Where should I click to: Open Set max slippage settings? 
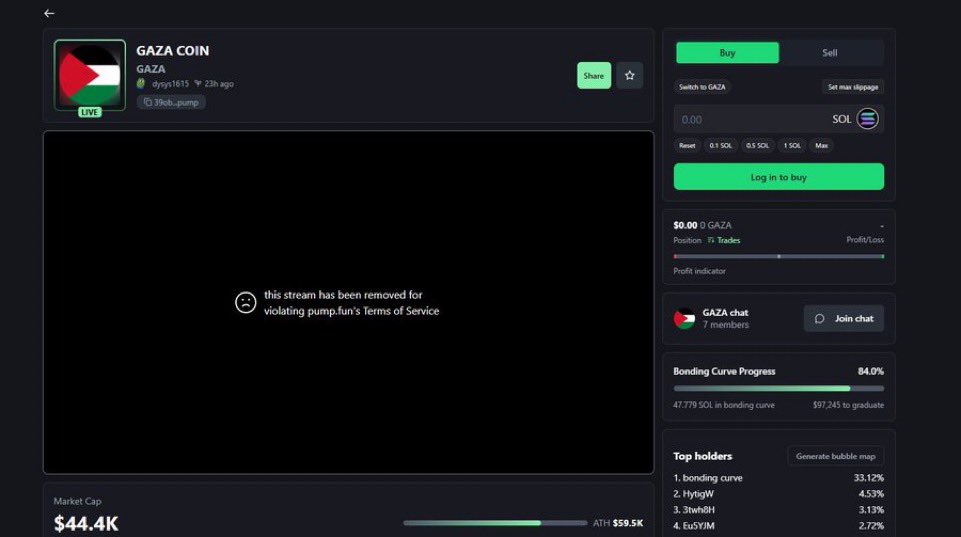tap(853, 87)
